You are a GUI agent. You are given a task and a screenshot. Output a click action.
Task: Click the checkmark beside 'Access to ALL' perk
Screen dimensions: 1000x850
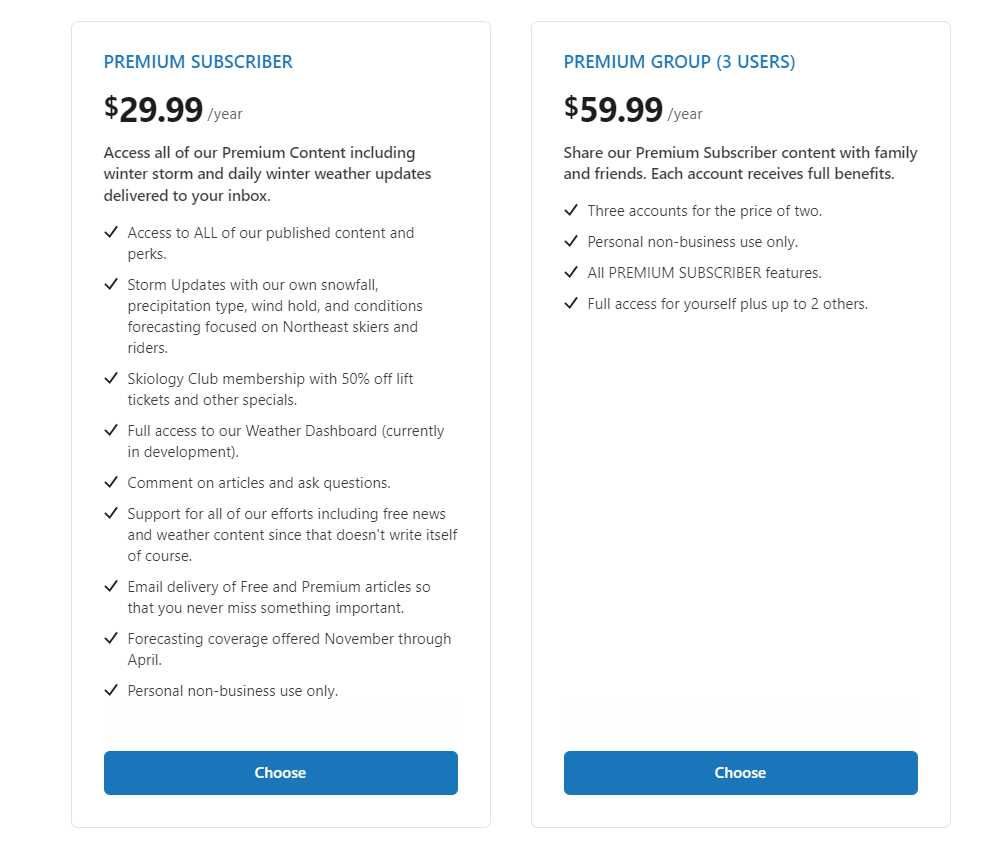point(111,232)
